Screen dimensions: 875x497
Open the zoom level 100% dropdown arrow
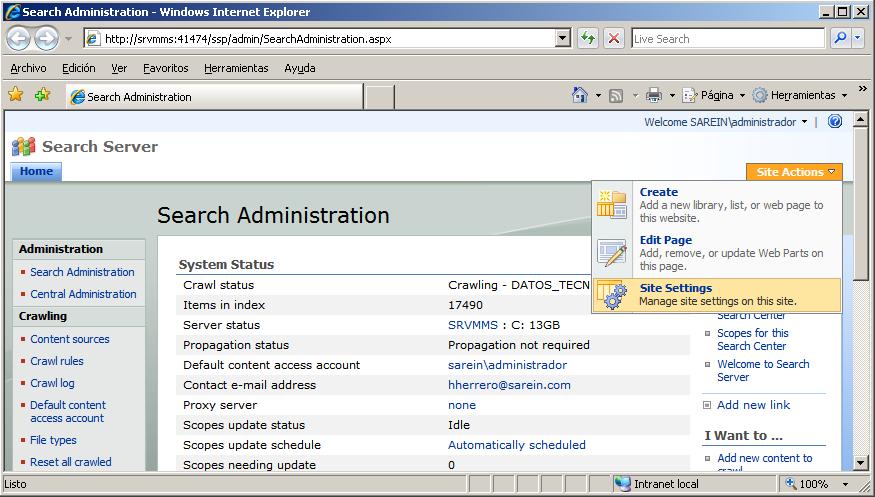pos(845,484)
